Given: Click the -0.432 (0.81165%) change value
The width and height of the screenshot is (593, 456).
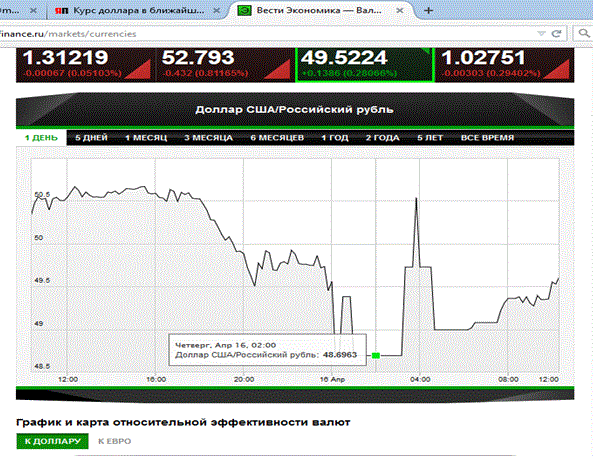Looking at the screenshot, I should [x=206, y=73].
